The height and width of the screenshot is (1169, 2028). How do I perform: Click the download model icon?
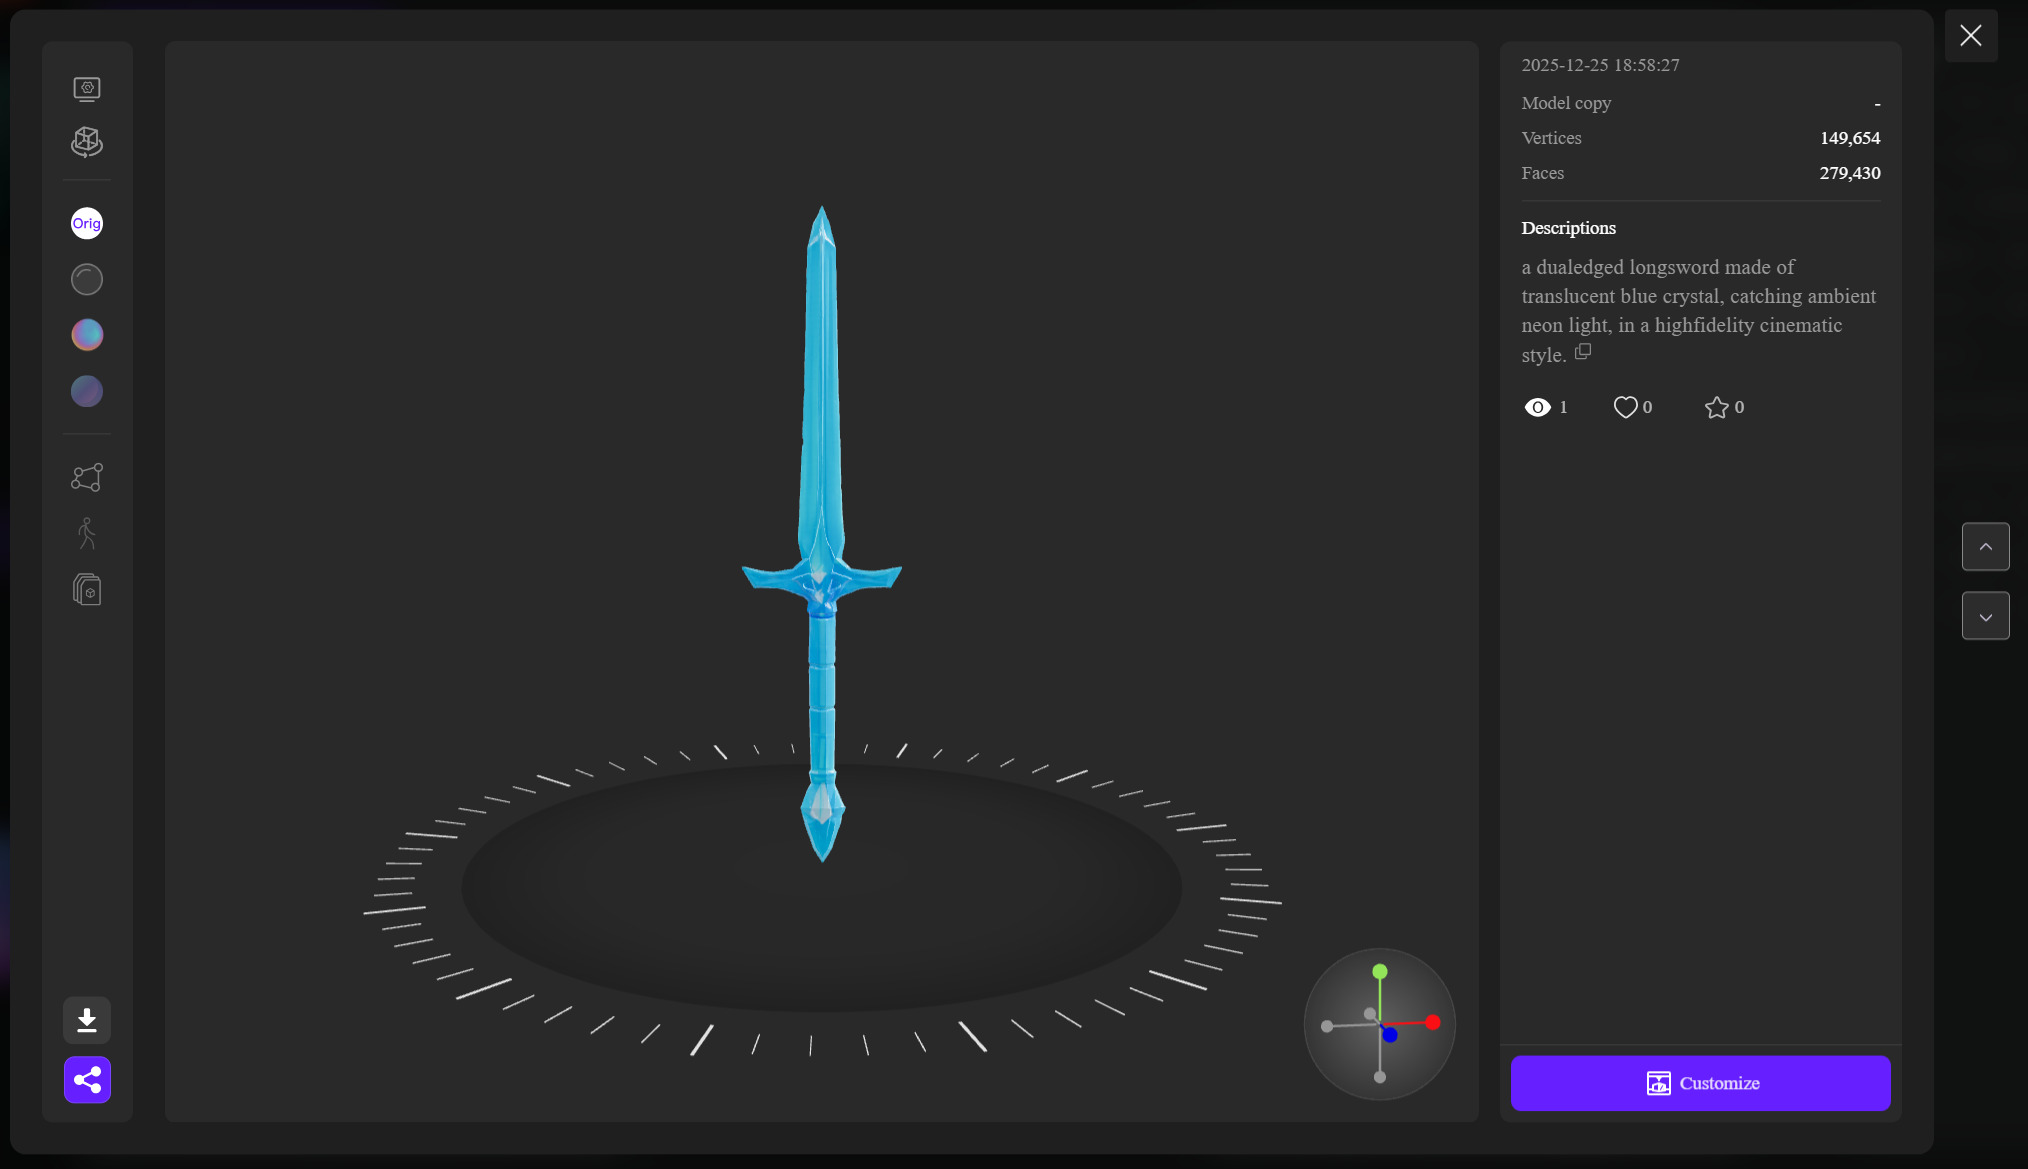tap(86, 1020)
